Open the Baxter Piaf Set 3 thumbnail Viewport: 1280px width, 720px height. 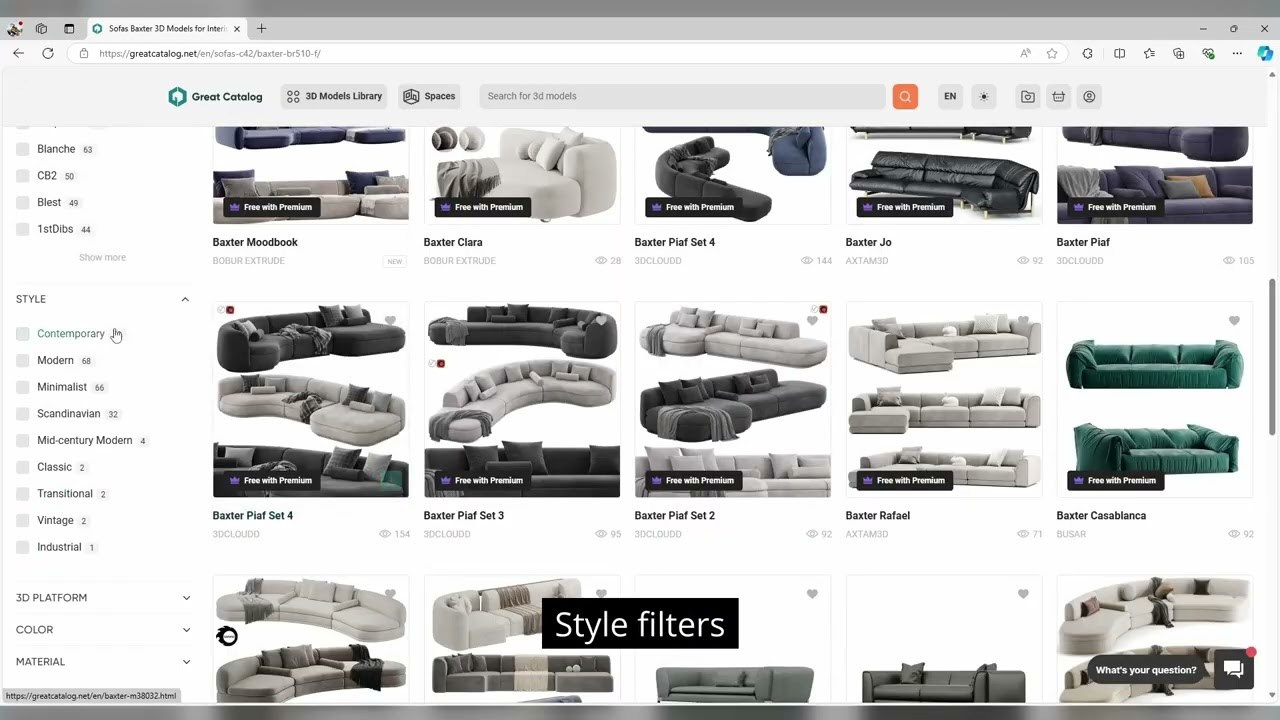coord(522,400)
